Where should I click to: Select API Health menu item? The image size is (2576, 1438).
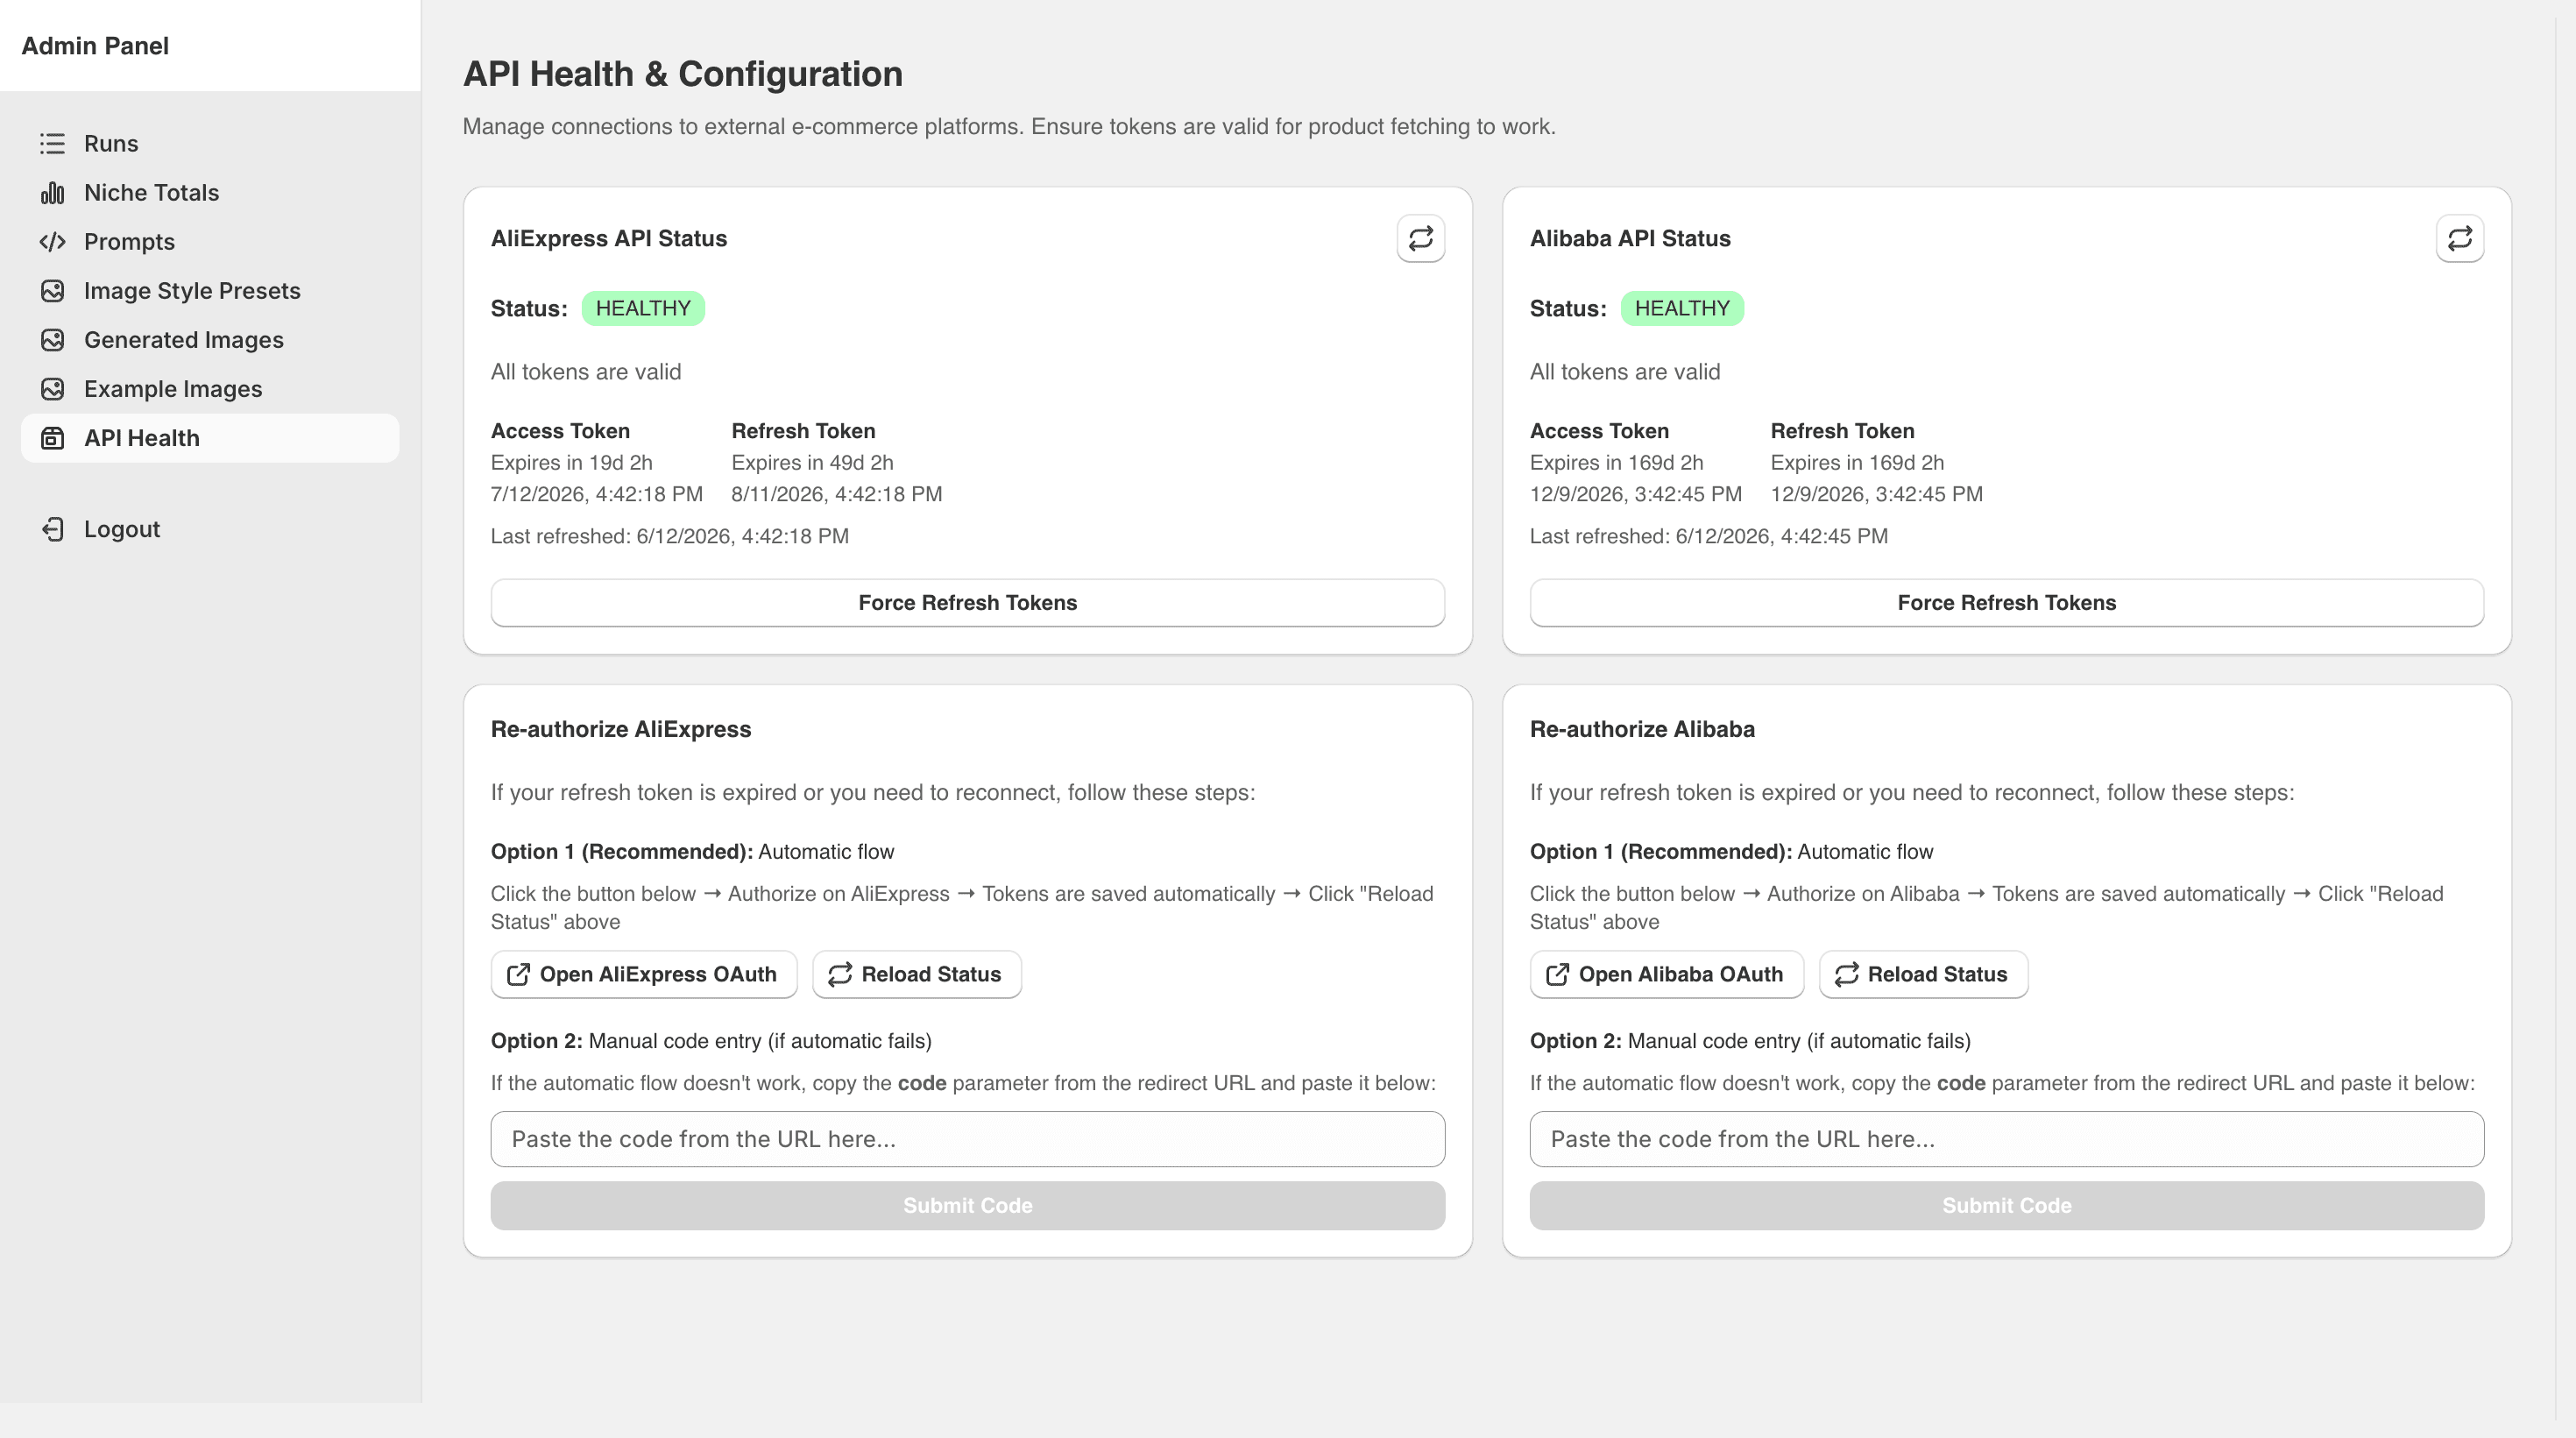click(210, 438)
